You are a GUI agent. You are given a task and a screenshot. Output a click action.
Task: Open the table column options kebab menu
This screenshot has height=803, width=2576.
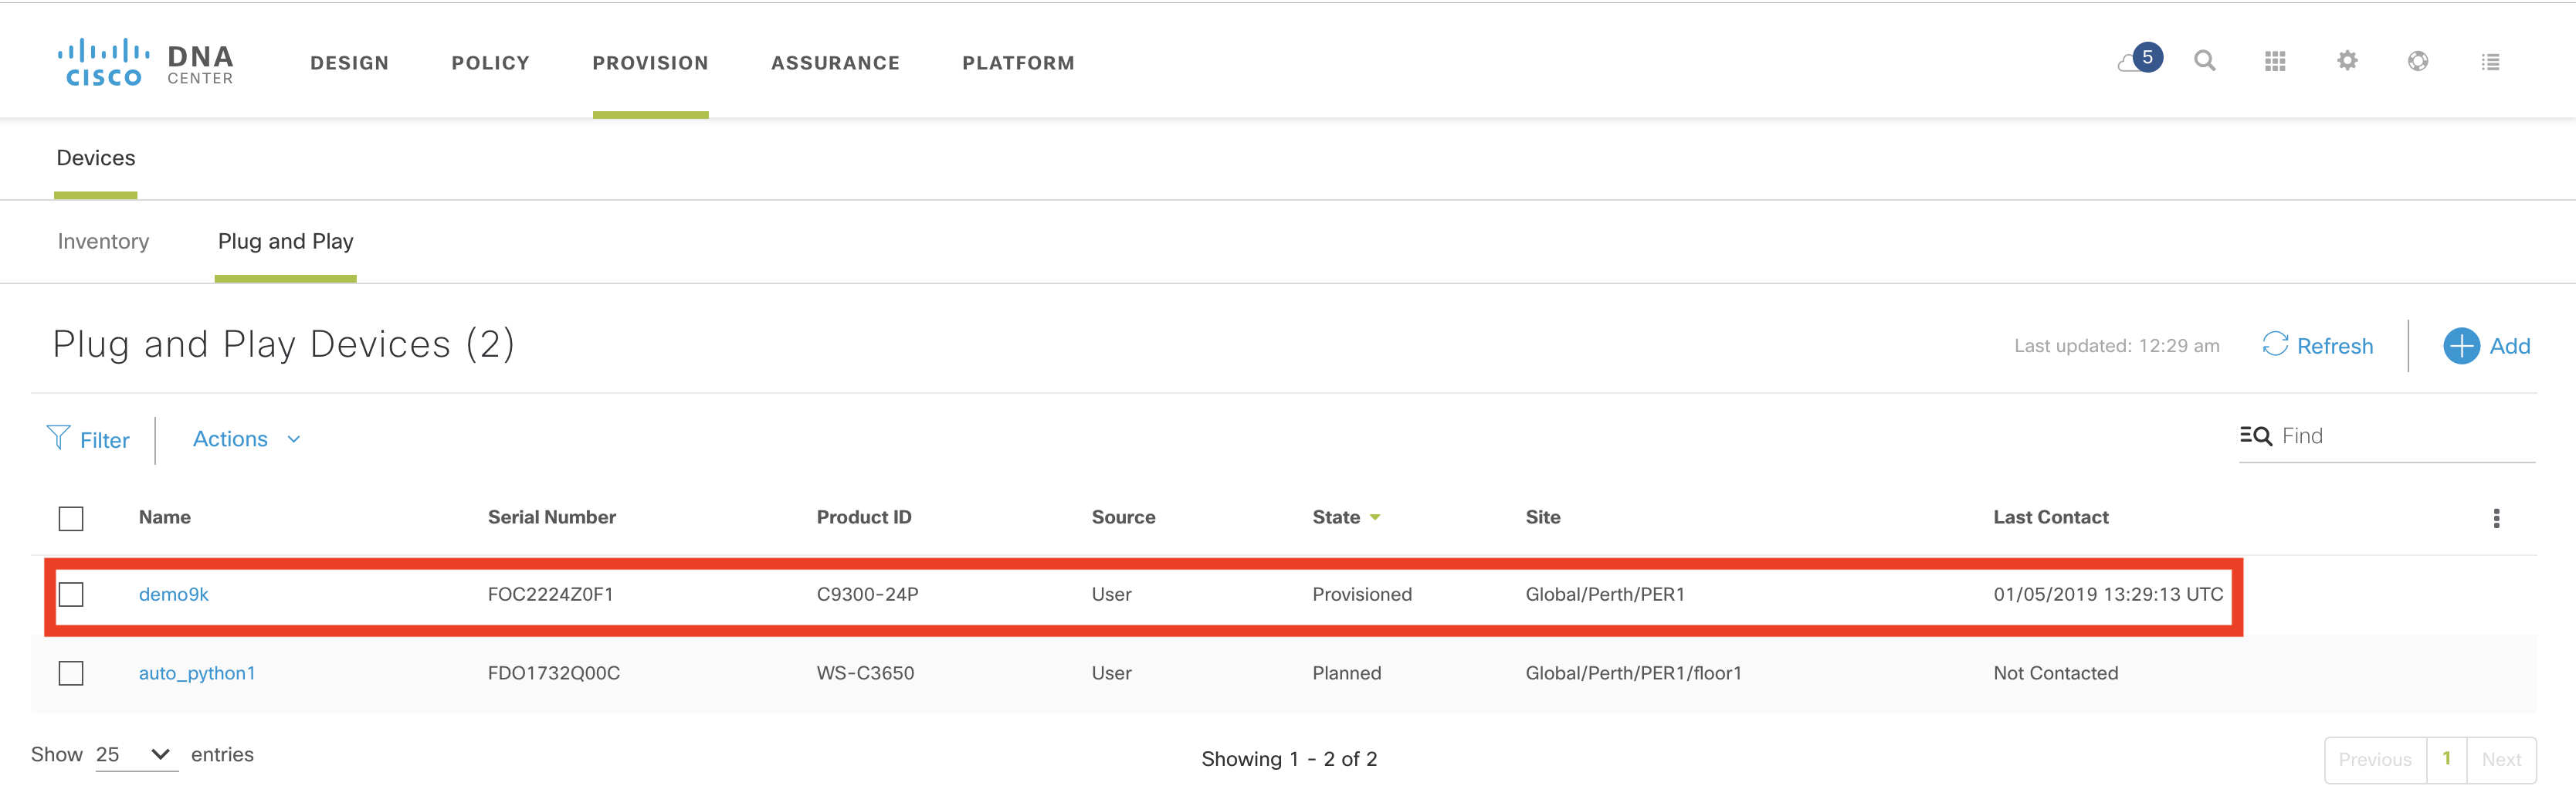tap(2496, 518)
